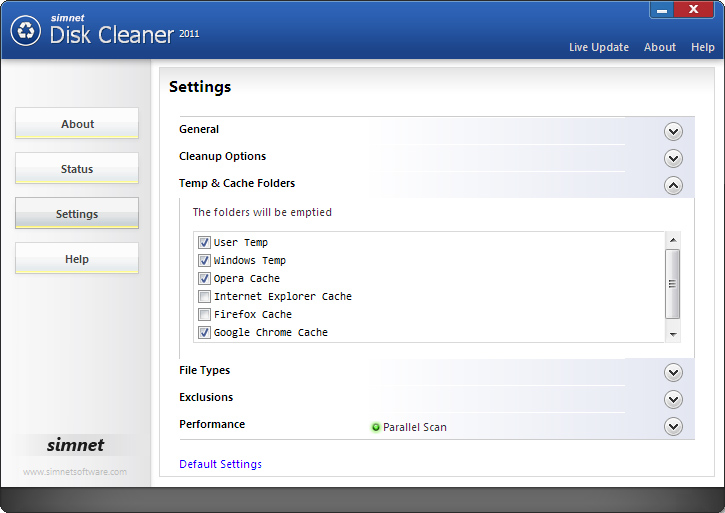Viewport: 725px width, 513px height.
Task: Uncheck the User Temp checkbox
Action: 204,242
